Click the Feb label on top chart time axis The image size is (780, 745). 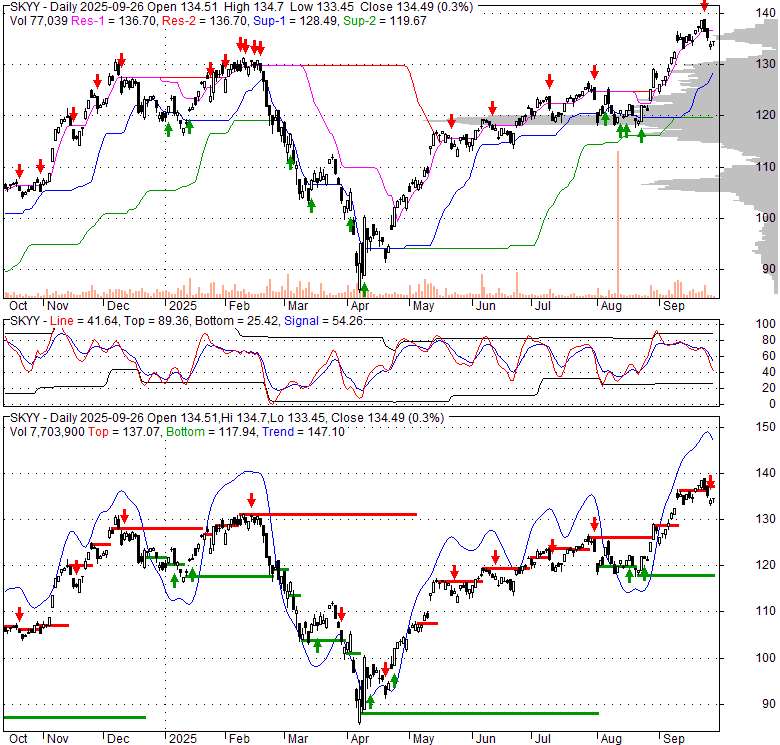click(x=239, y=306)
